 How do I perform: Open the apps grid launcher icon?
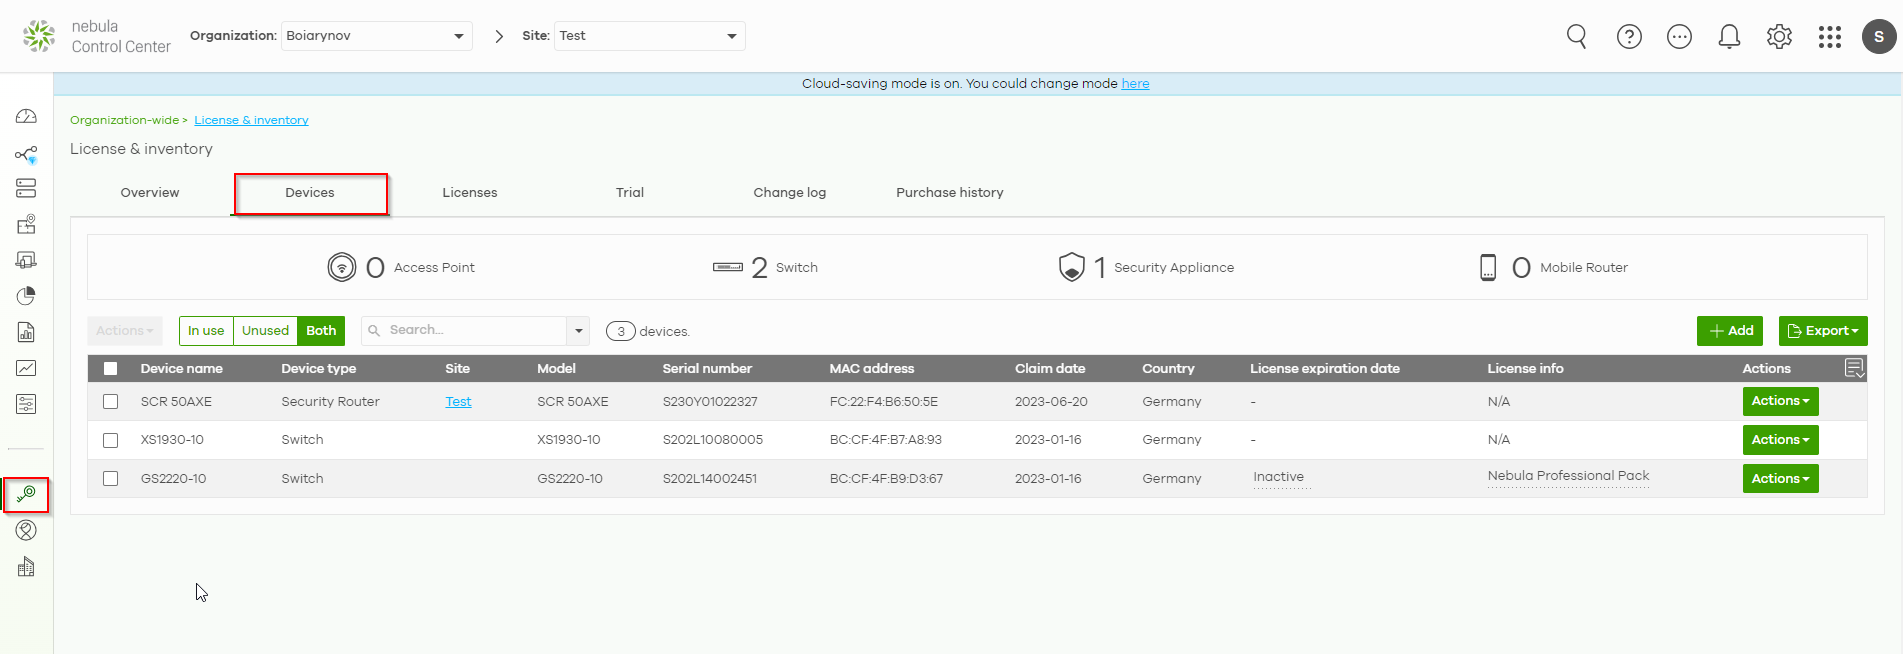pyautogui.click(x=1829, y=37)
